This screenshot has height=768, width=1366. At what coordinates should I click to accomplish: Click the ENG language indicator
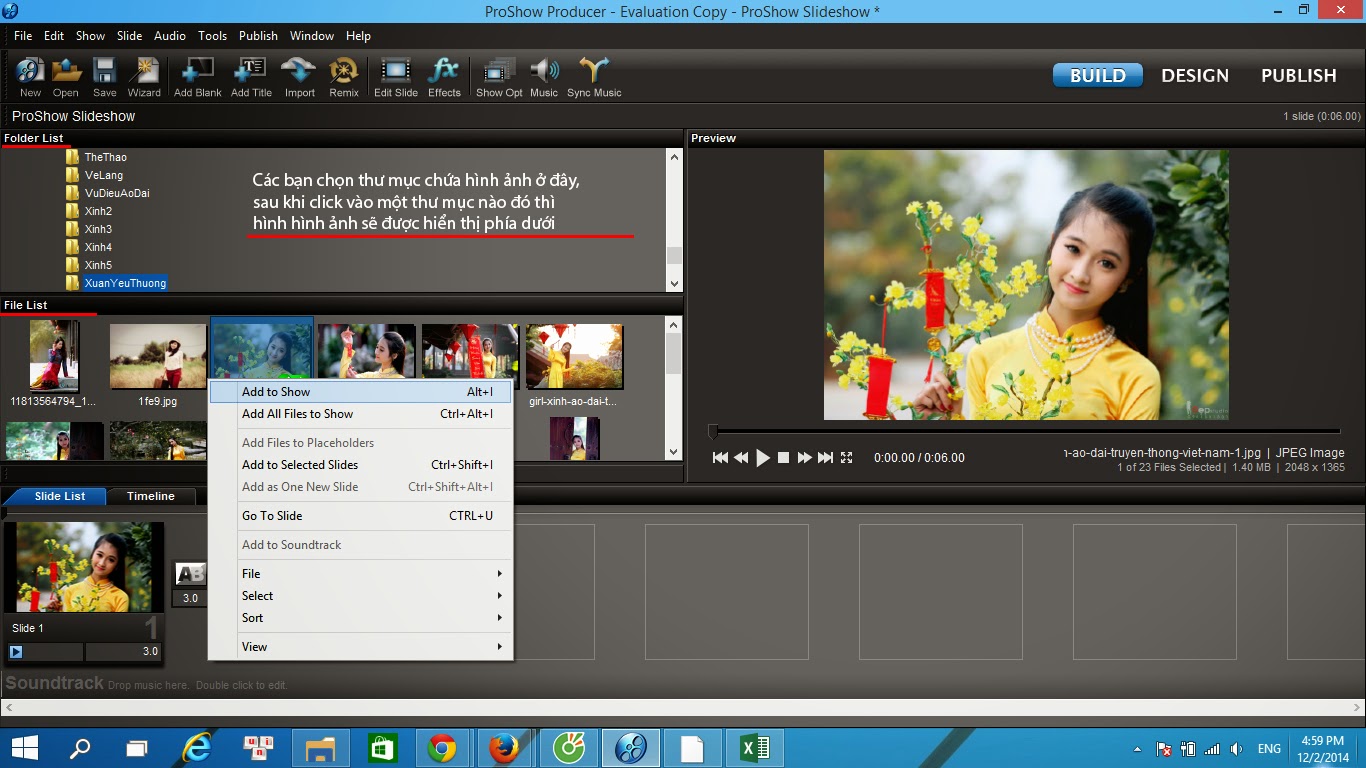point(1269,749)
